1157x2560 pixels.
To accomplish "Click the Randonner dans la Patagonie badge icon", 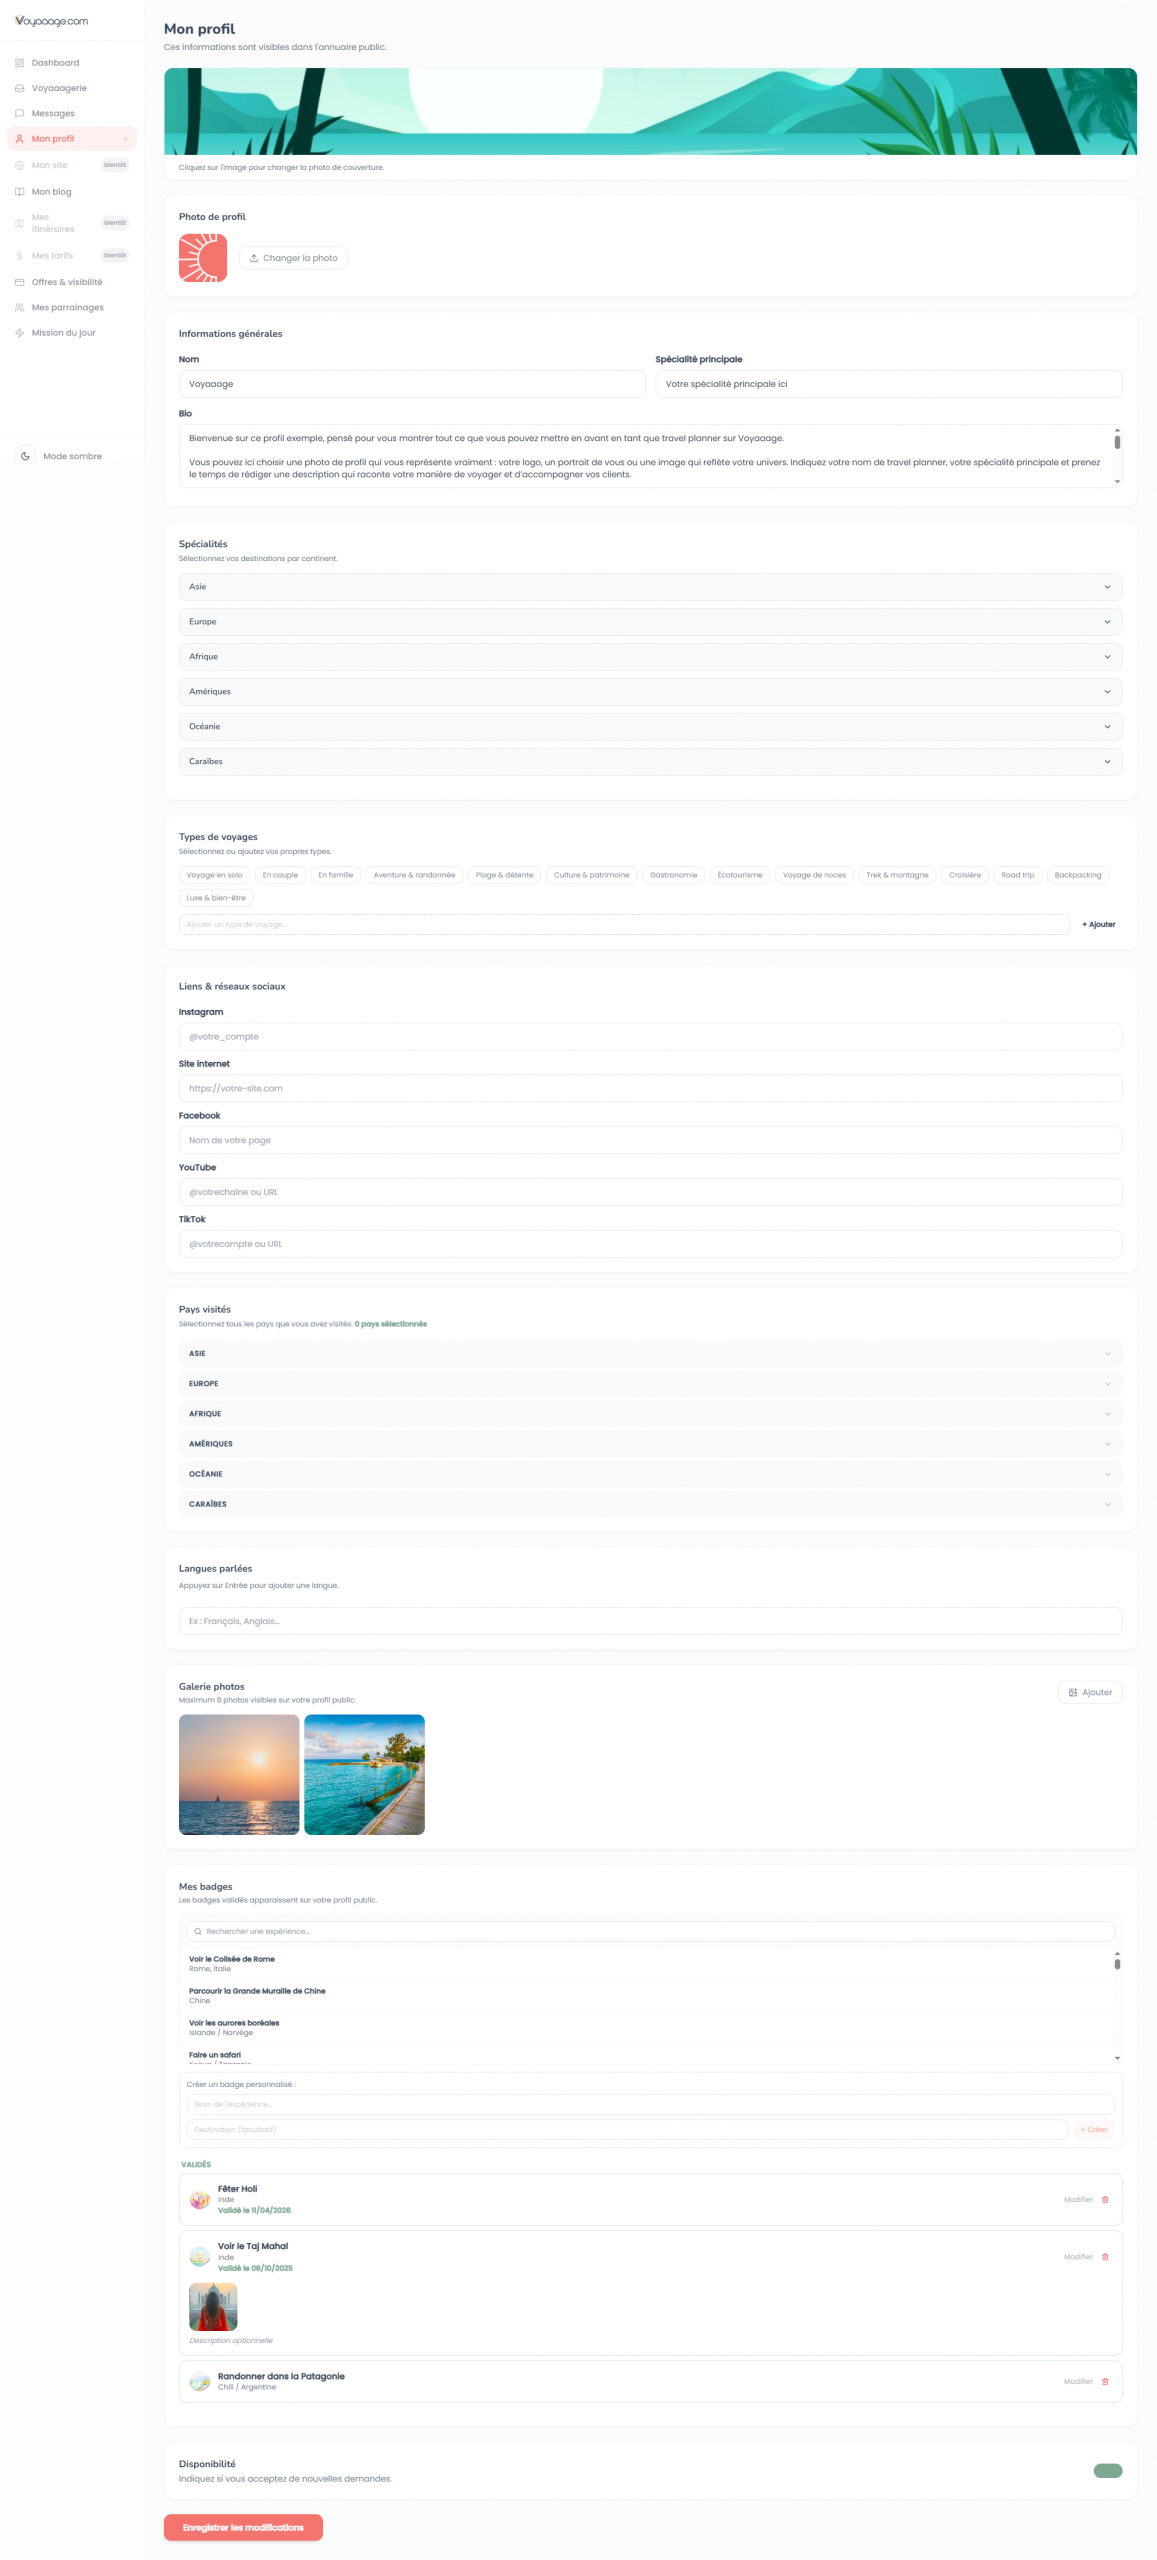I will [200, 2382].
